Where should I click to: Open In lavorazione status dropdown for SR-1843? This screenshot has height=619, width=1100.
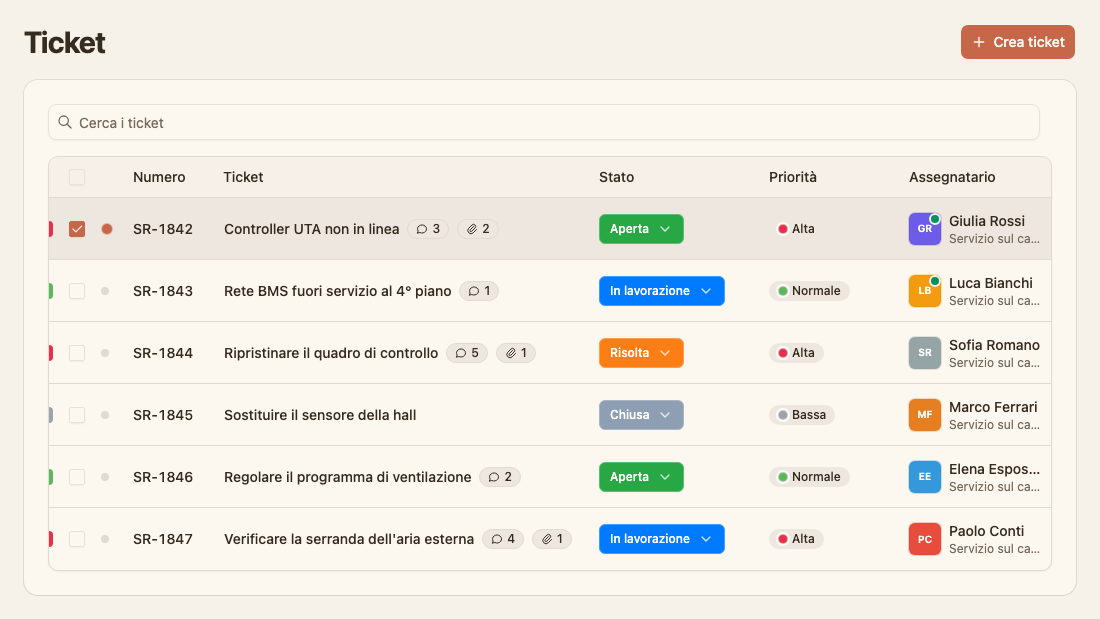[662, 291]
